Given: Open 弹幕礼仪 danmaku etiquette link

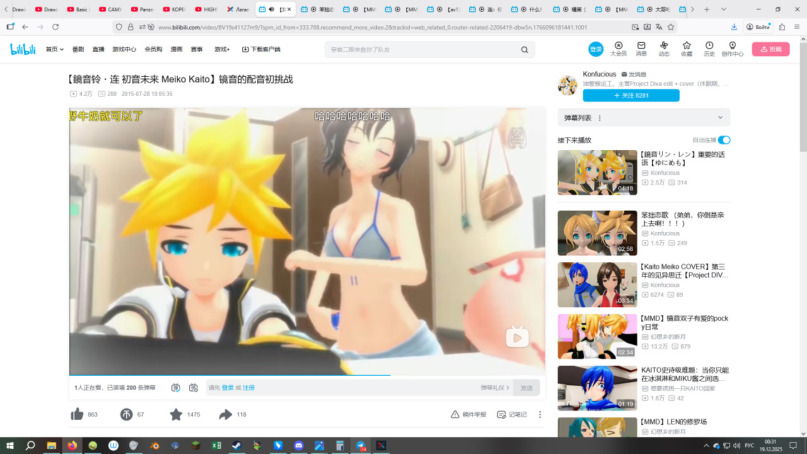Looking at the screenshot, I should tap(495, 388).
